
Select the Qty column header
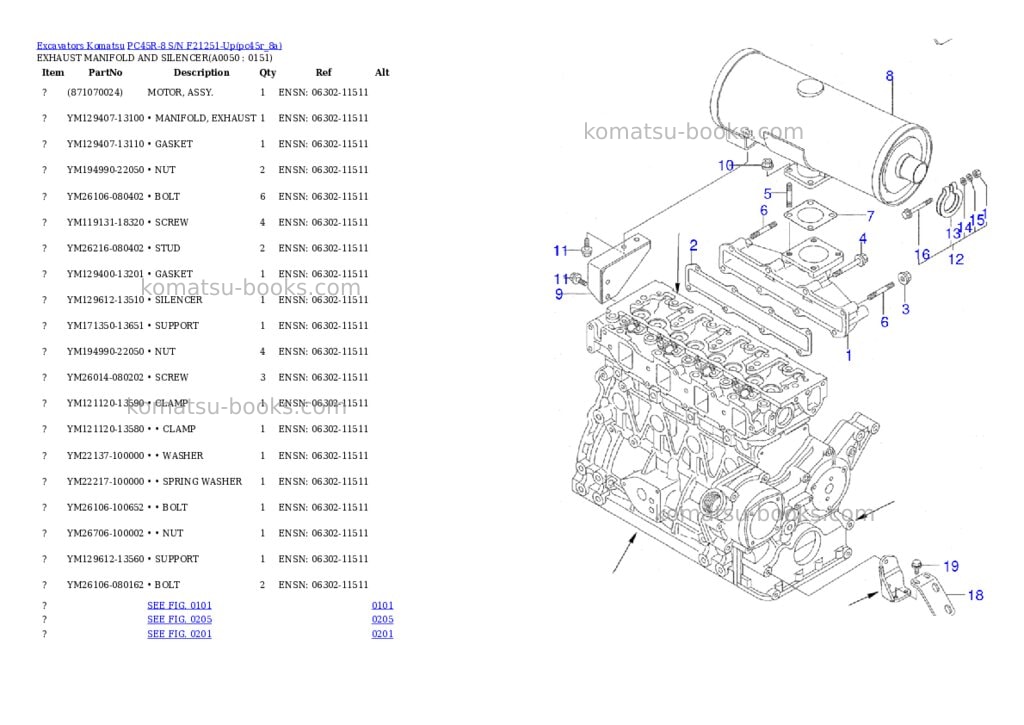[x=268, y=72]
